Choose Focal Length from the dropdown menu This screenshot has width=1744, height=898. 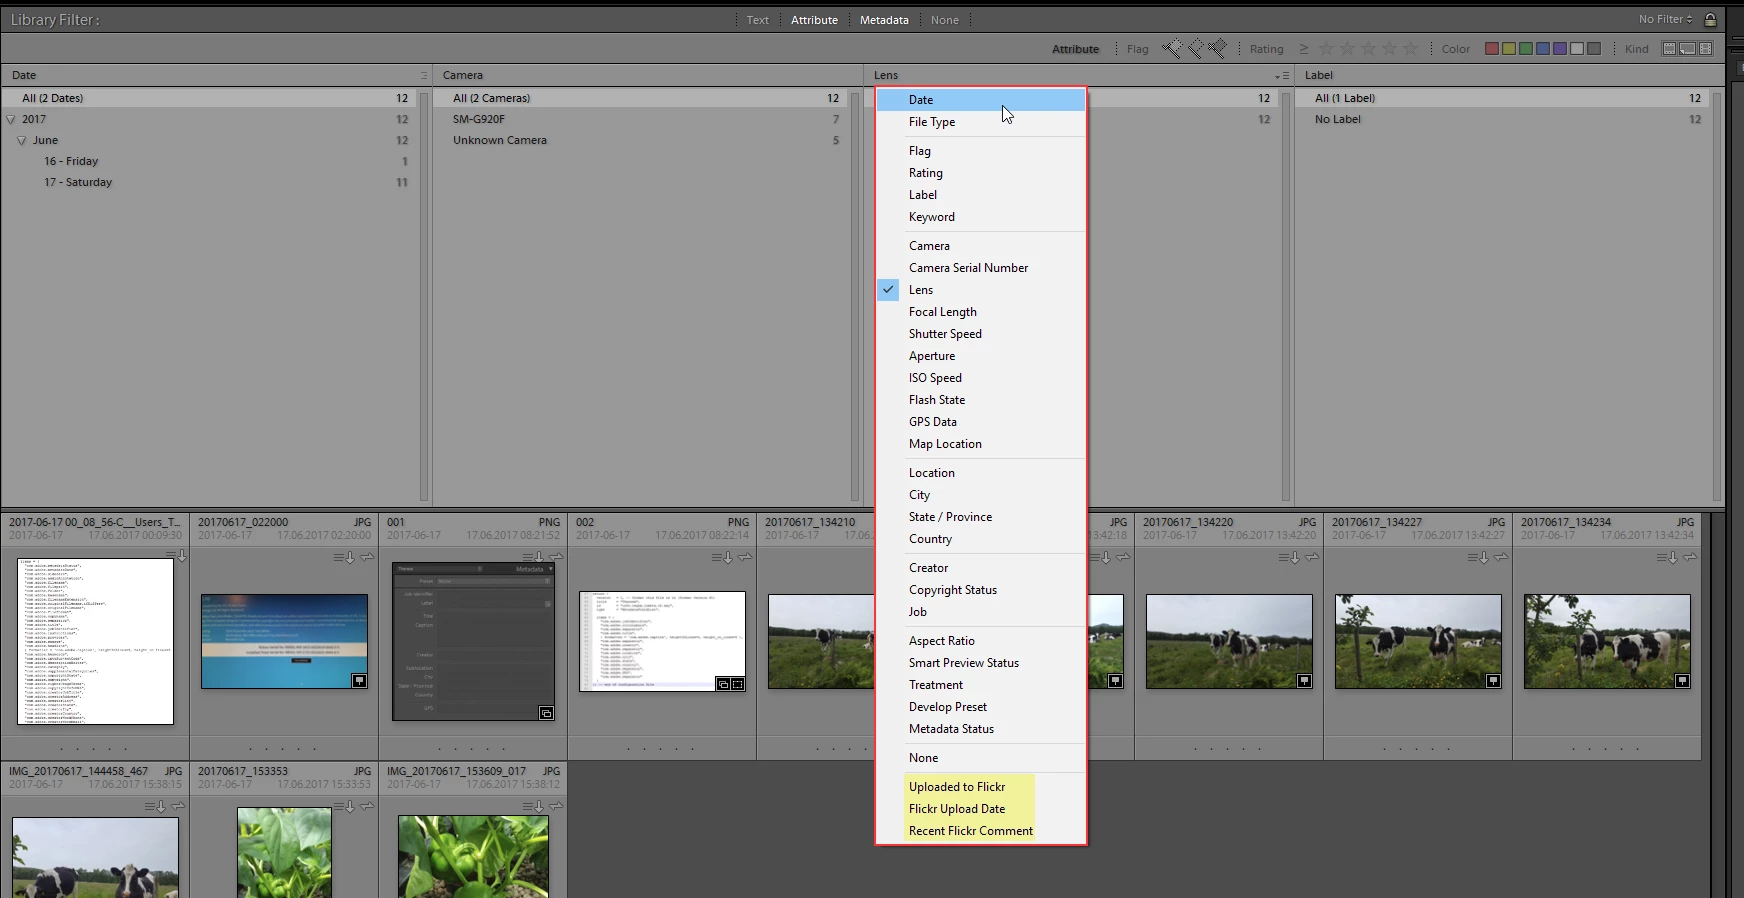(981, 312)
